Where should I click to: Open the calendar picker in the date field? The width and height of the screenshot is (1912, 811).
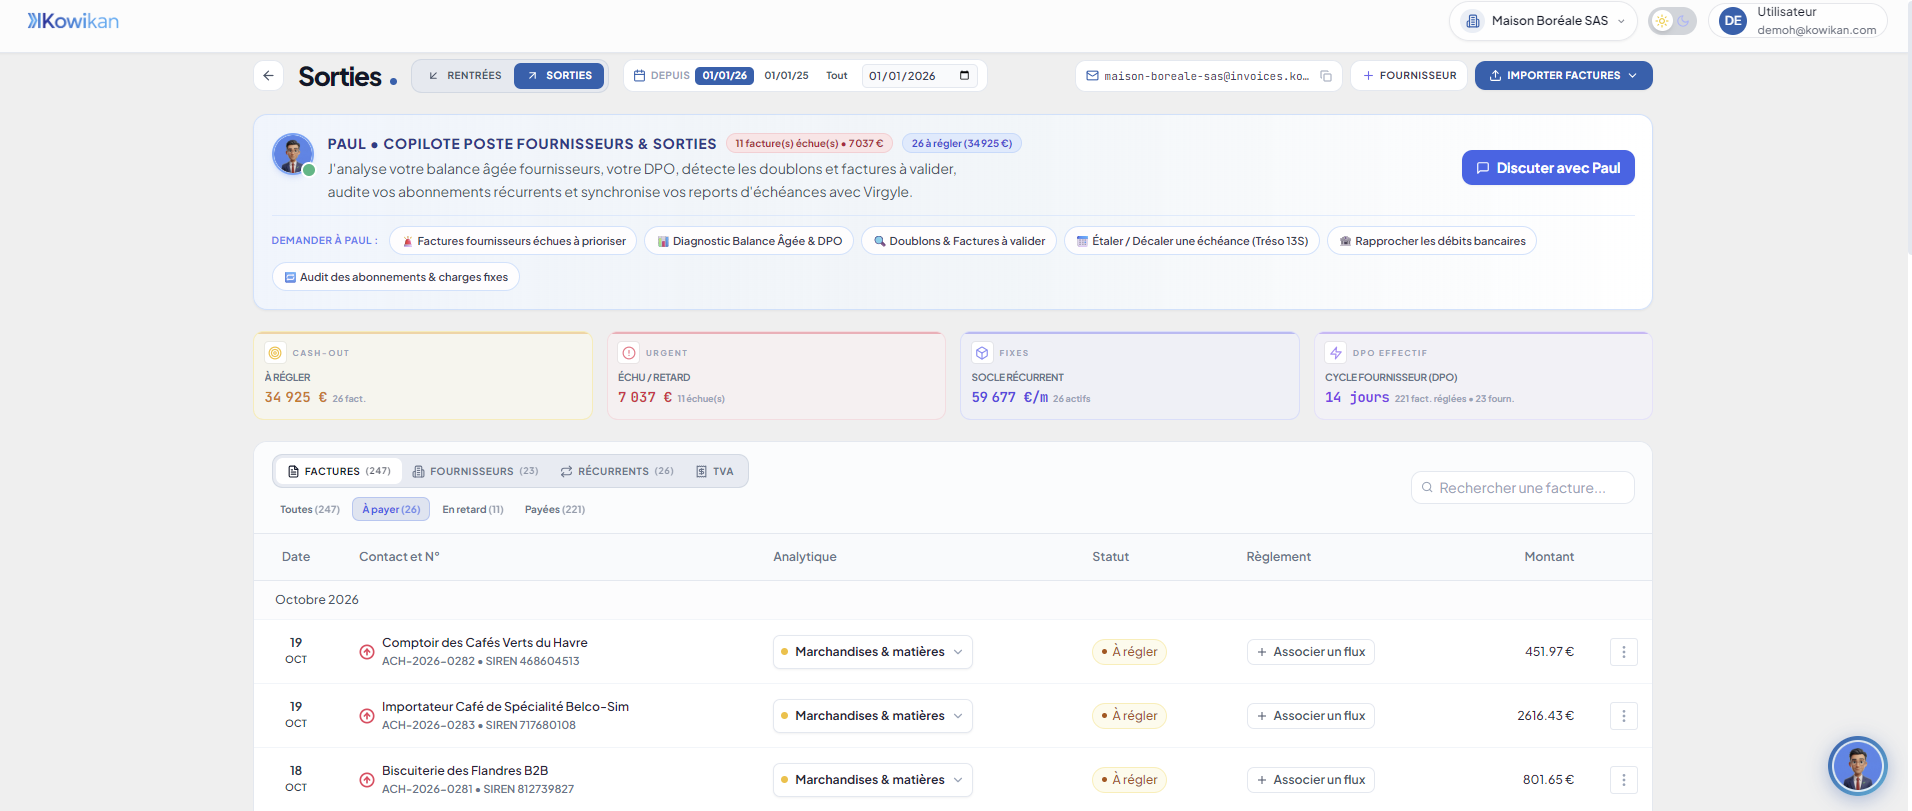tap(965, 76)
